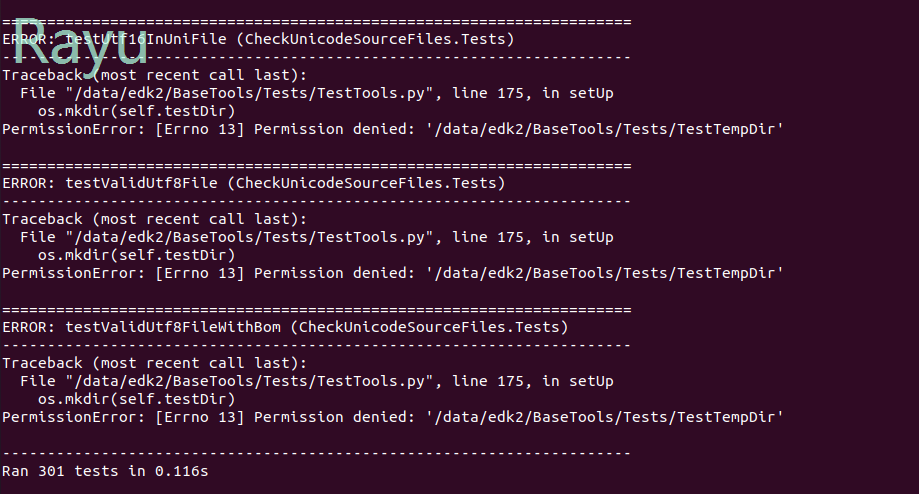Click the testUtf16InUniFile error heading
The height and width of the screenshot is (494, 919).
tap(258, 39)
